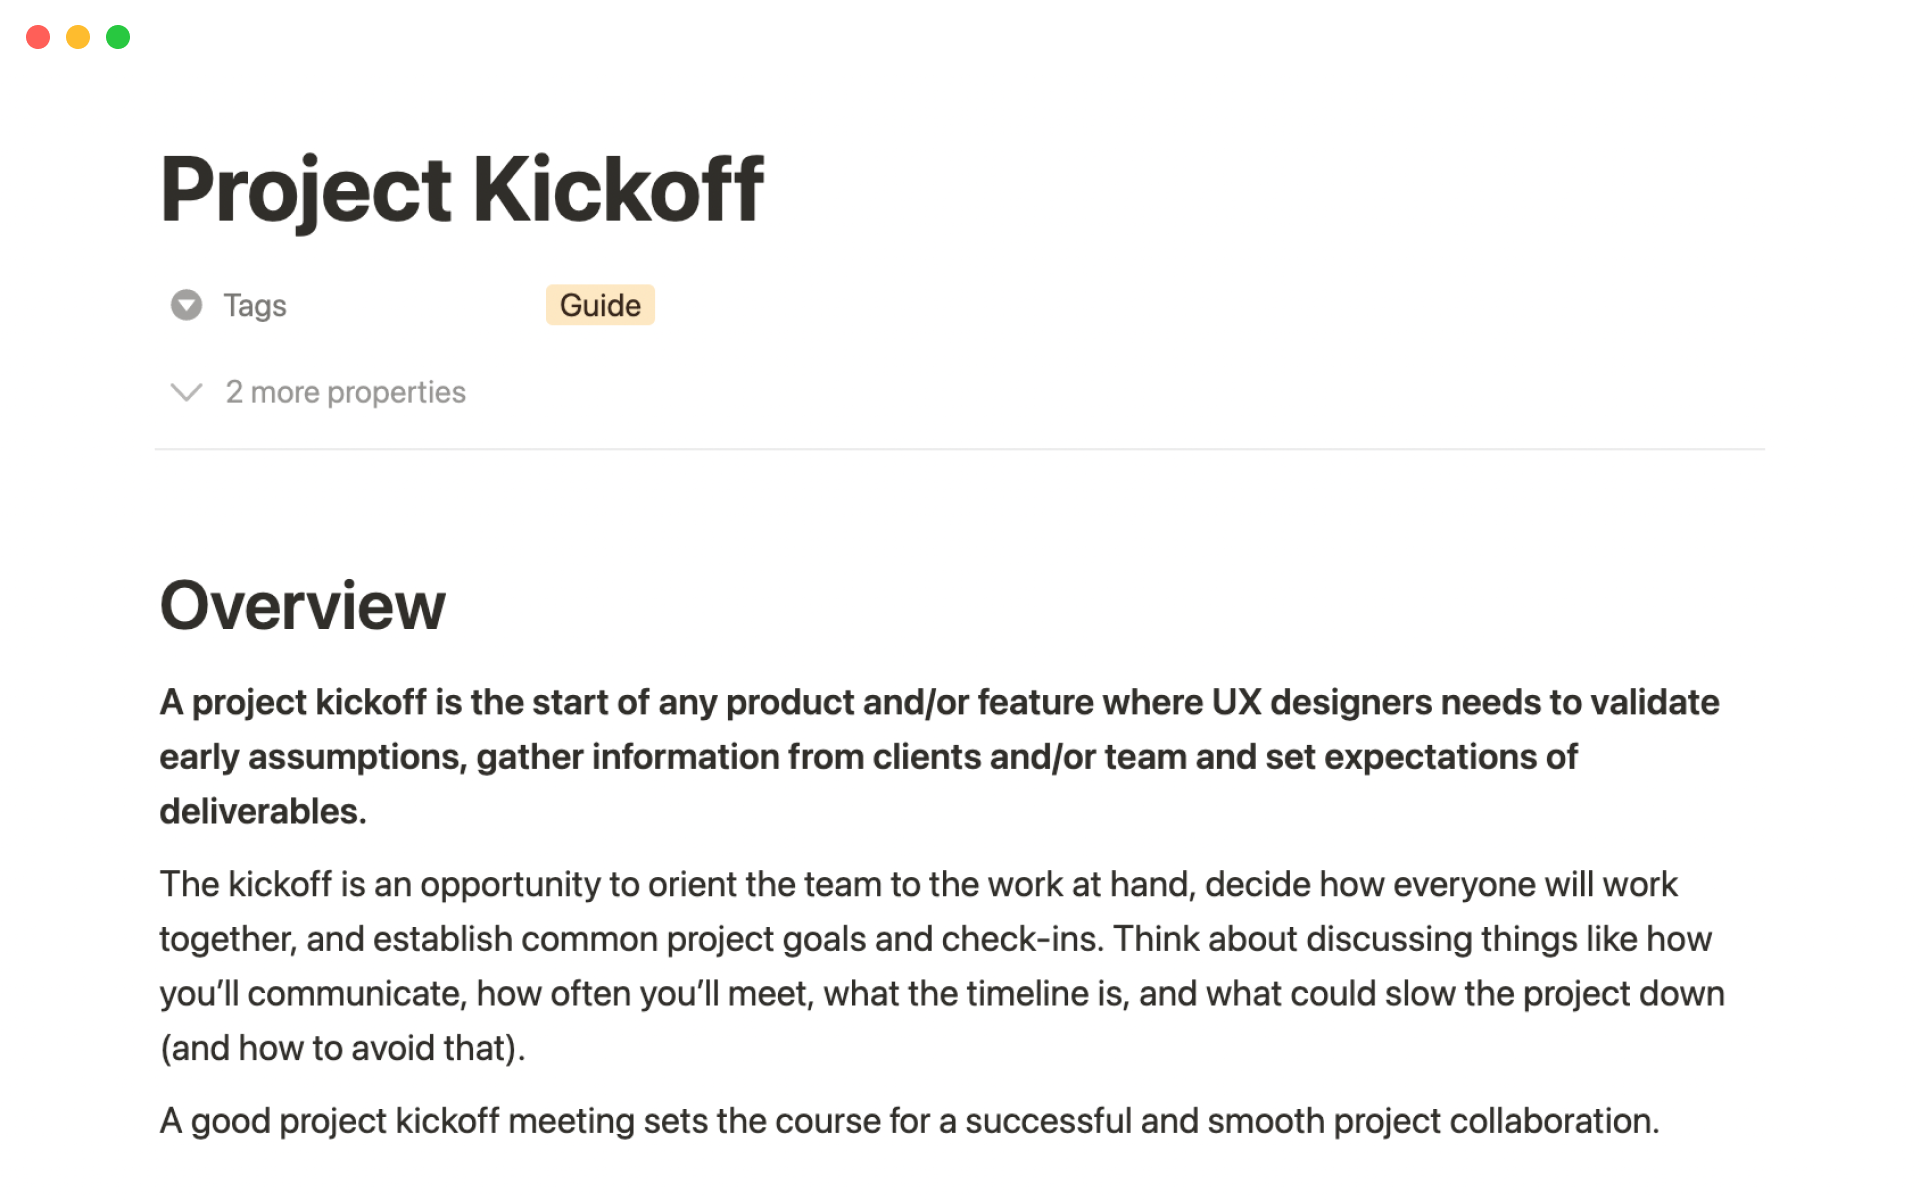Viewport: 1920px width, 1200px height.
Task: Click the Project Kickoff page title
Action: pyautogui.click(x=461, y=190)
